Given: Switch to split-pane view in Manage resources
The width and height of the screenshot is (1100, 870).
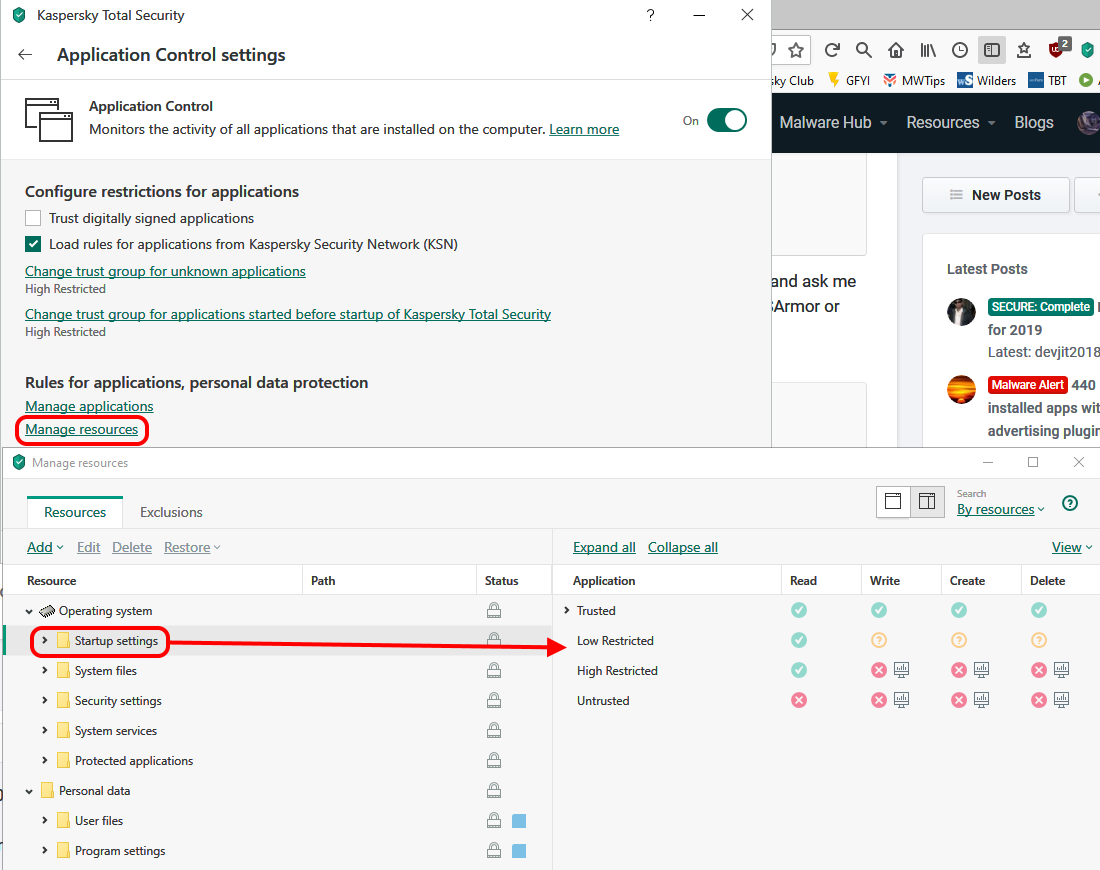Looking at the screenshot, I should click(927, 501).
